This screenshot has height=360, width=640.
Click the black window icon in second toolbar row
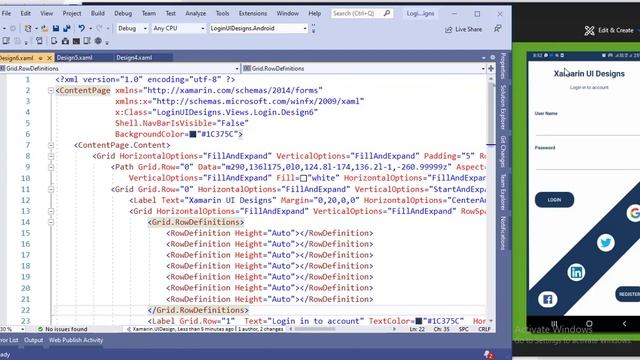[x=76, y=41]
